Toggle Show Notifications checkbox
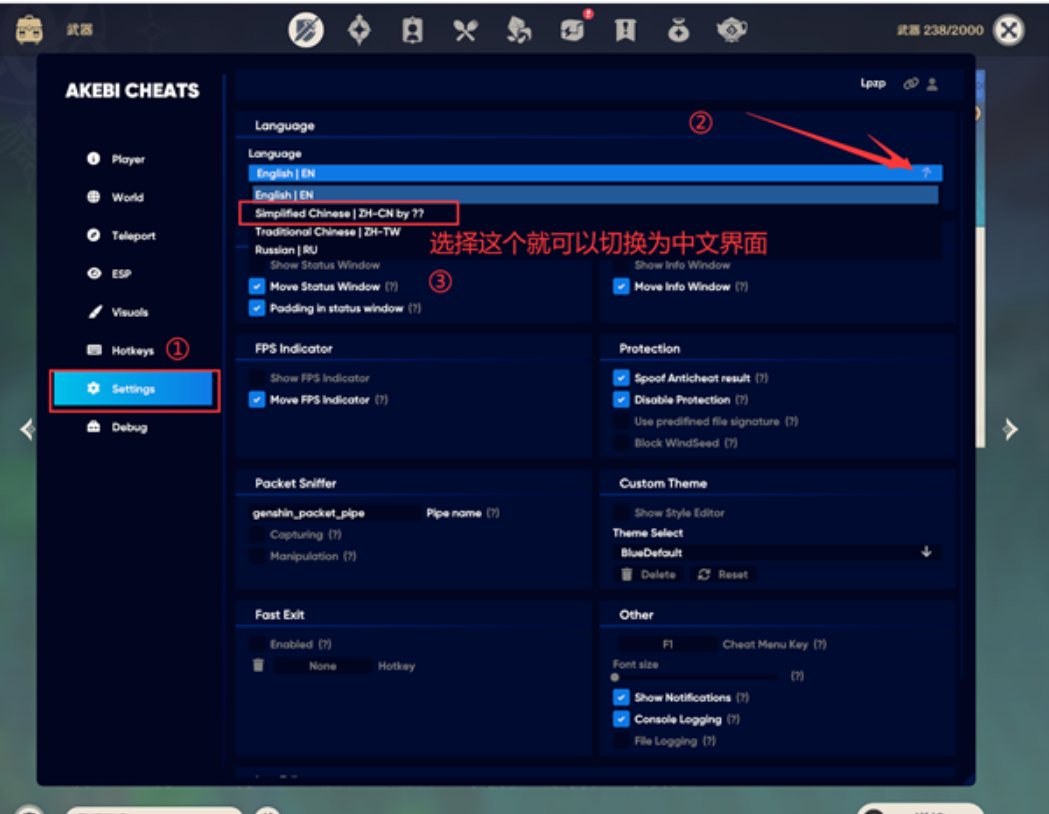The width and height of the screenshot is (1049, 814). pos(621,697)
